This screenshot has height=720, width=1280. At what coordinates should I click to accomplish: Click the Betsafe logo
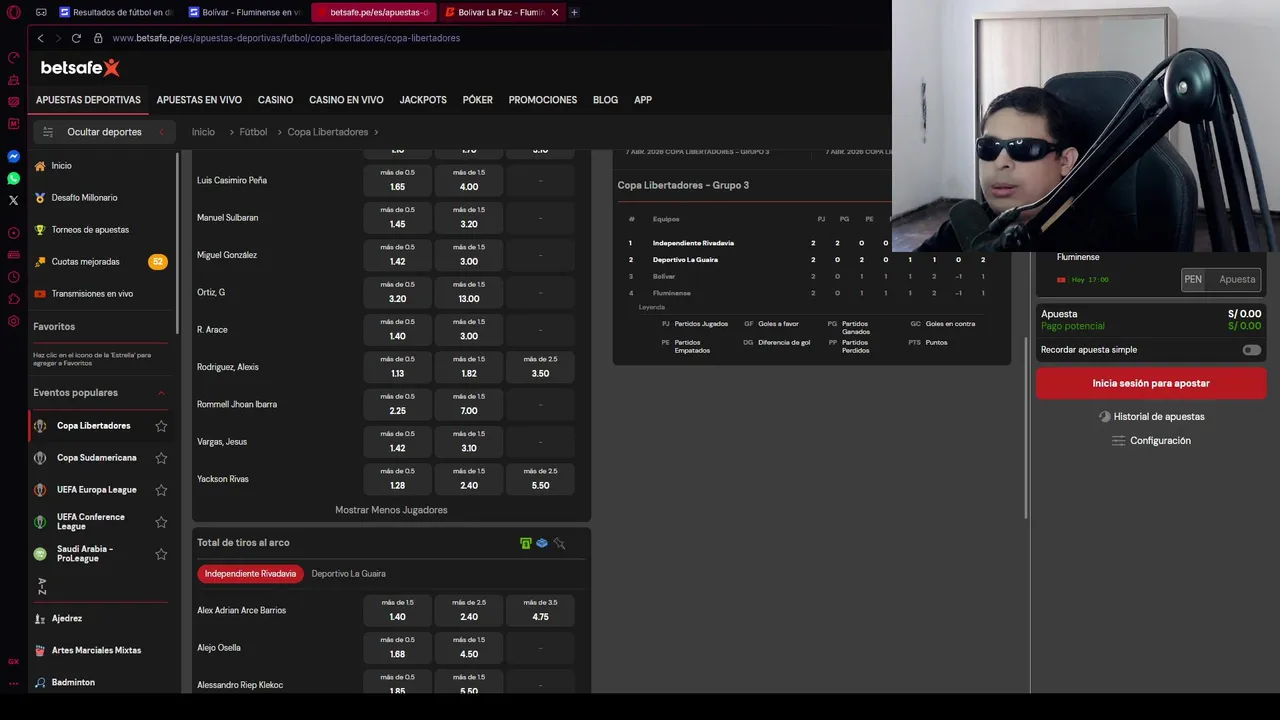pos(80,68)
